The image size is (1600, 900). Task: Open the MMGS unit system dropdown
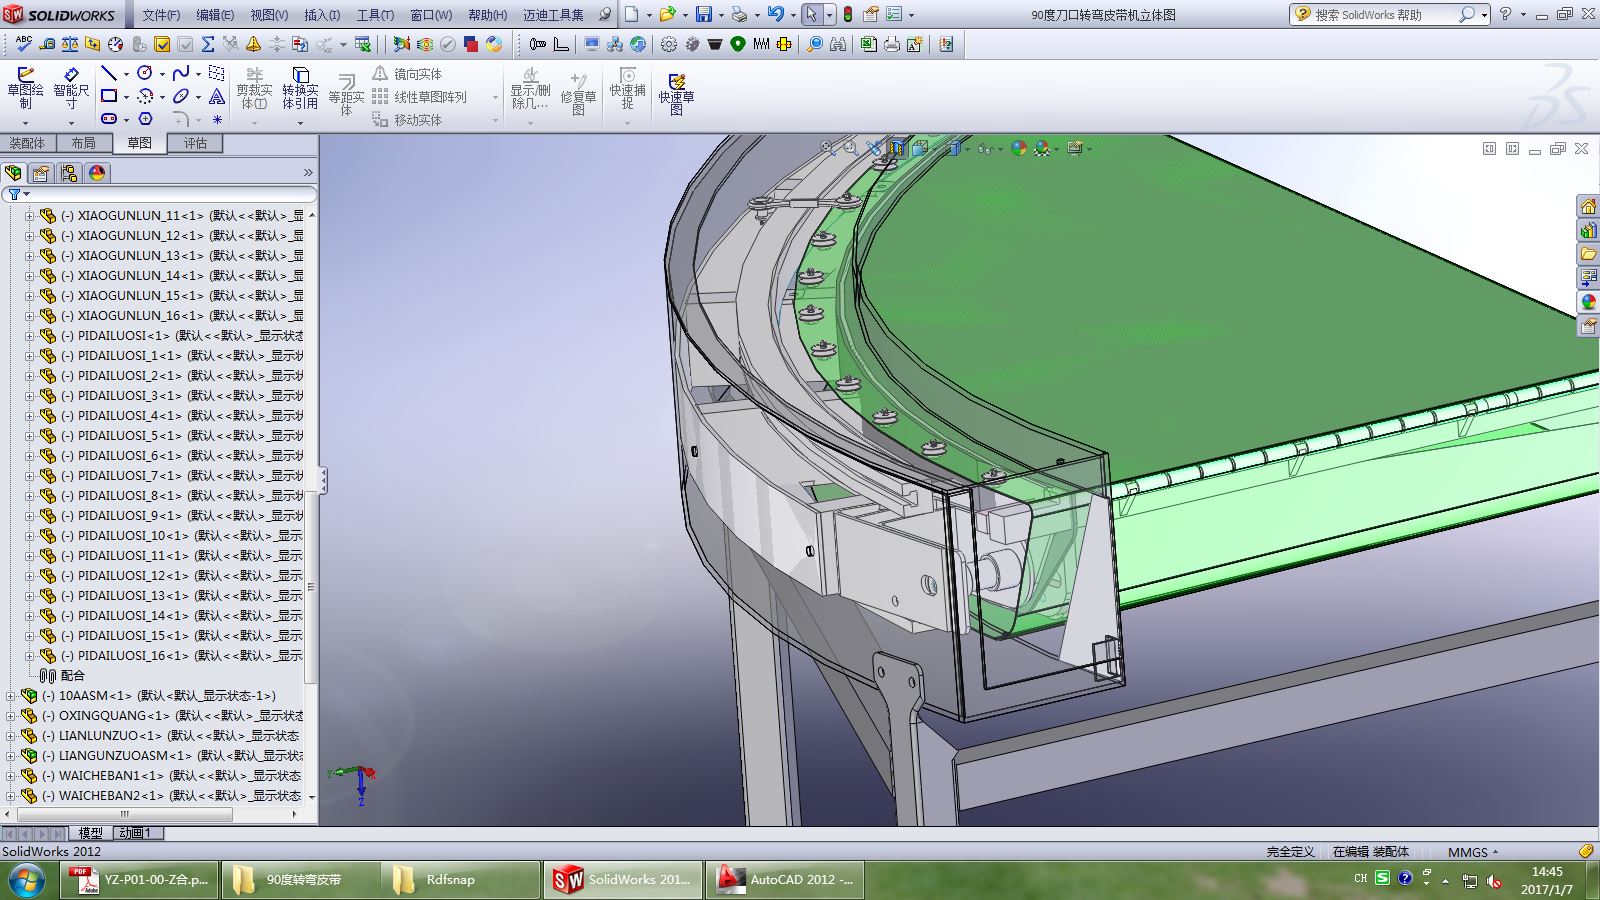[x=1473, y=852]
